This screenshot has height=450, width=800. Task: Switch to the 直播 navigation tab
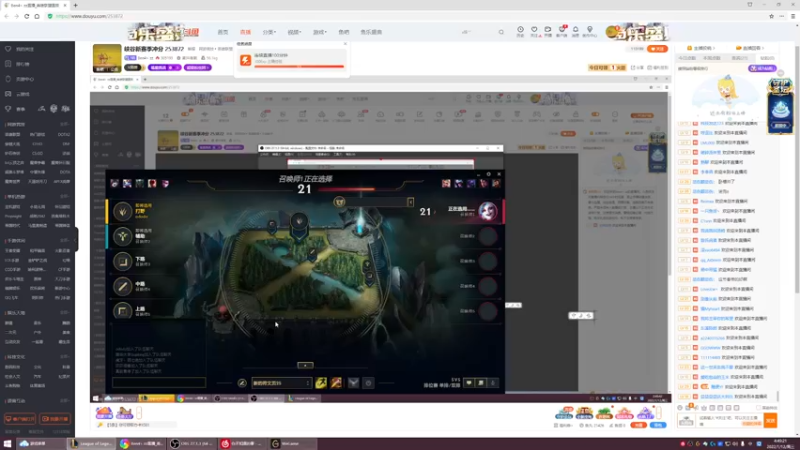pyautogui.click(x=245, y=32)
